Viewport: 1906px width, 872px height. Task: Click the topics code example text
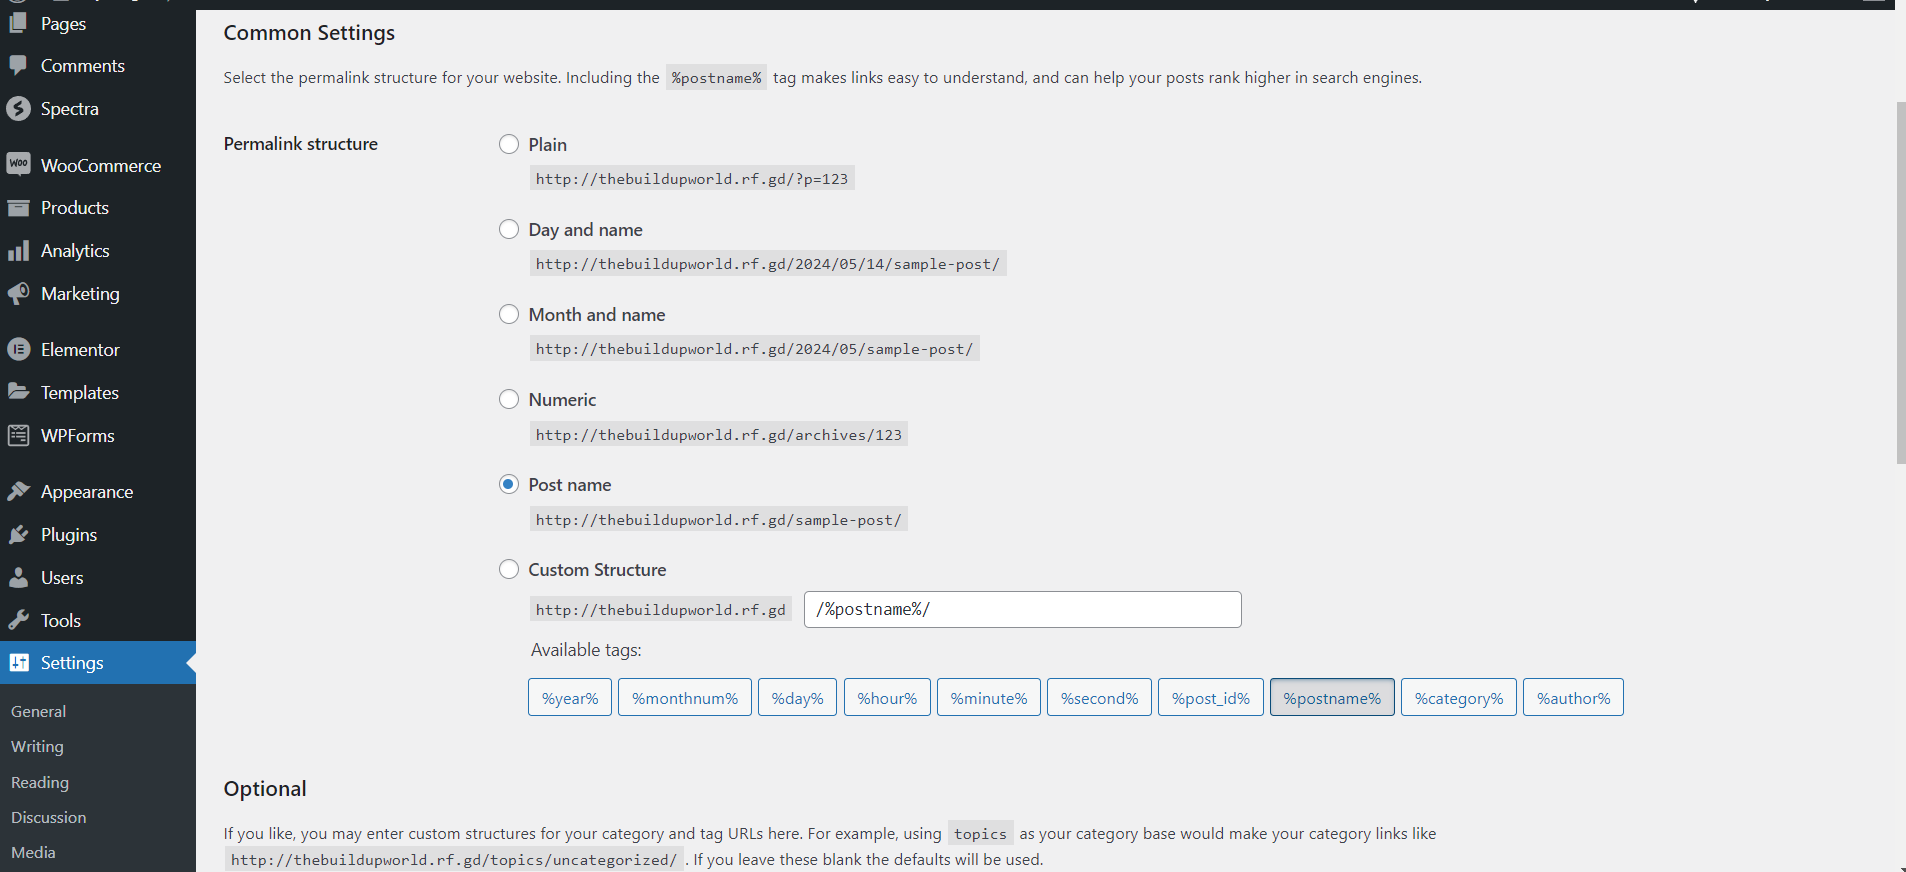[980, 834]
